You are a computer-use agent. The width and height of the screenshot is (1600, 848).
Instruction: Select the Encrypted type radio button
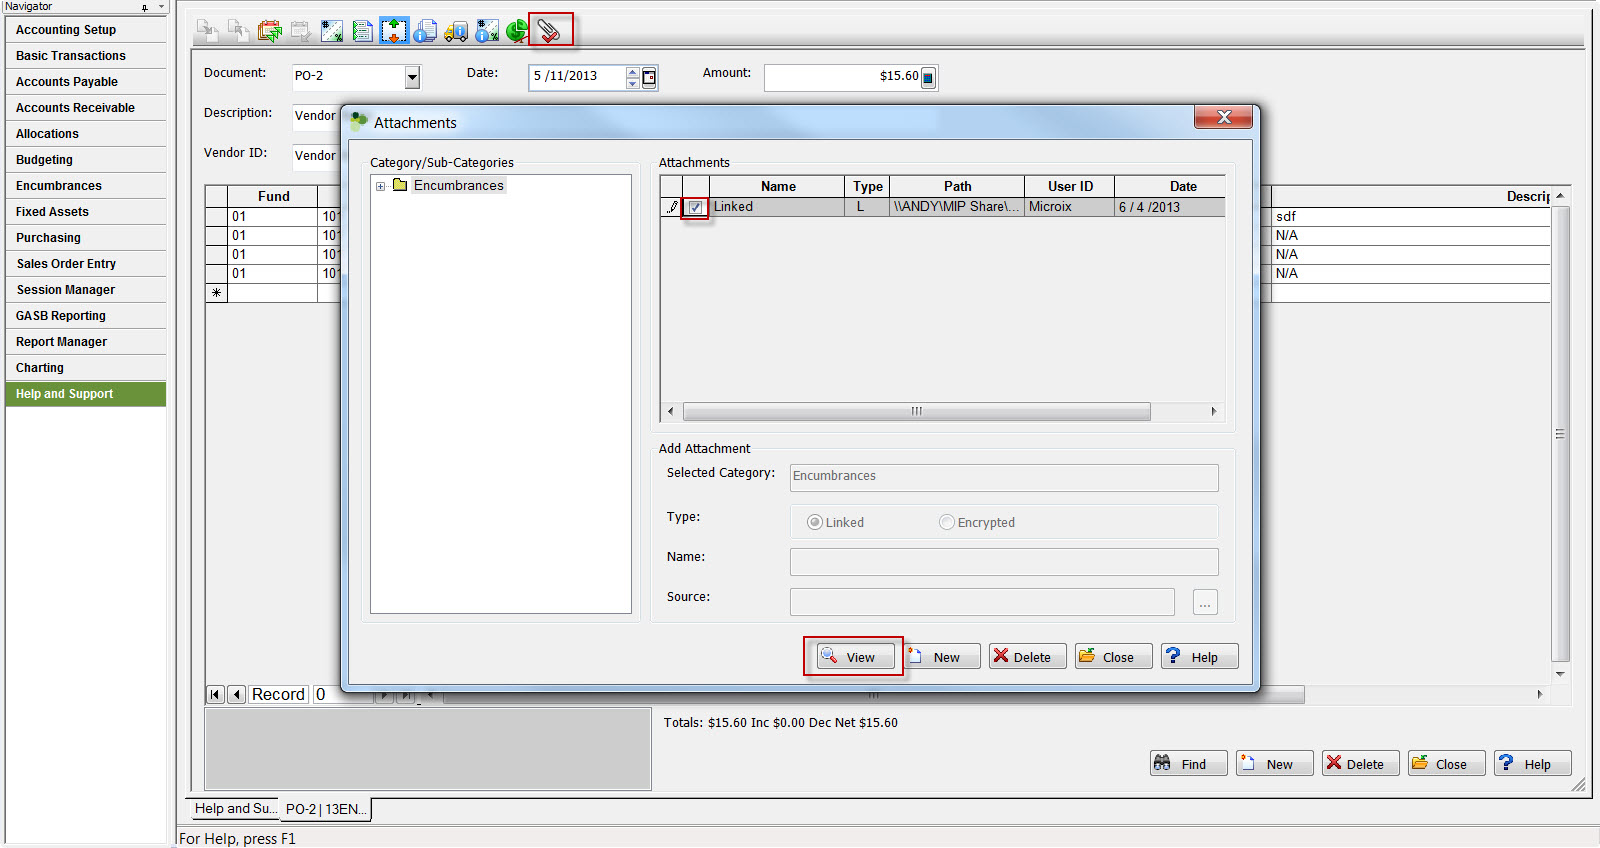946,522
